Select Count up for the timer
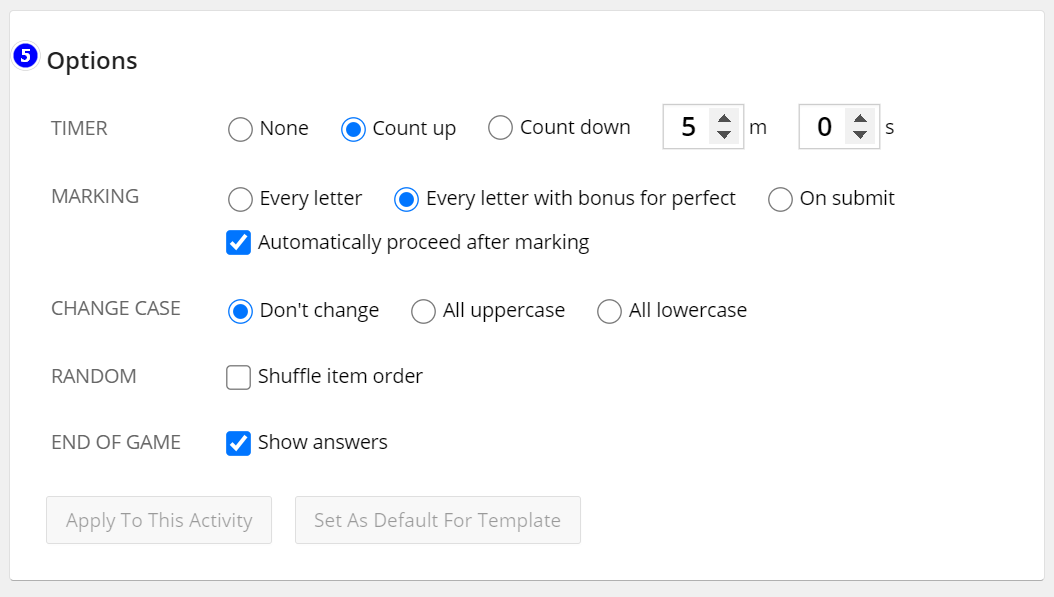The width and height of the screenshot is (1054, 597). (x=353, y=129)
